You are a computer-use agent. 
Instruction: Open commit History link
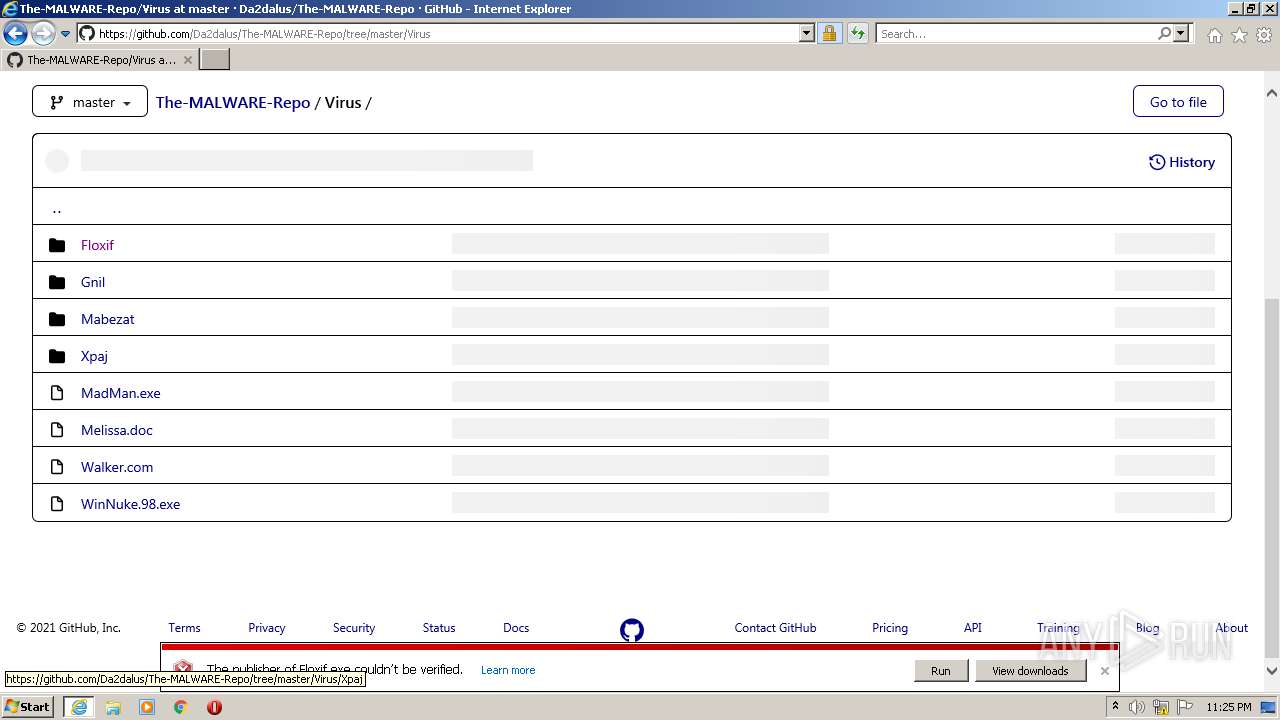[1182, 162]
